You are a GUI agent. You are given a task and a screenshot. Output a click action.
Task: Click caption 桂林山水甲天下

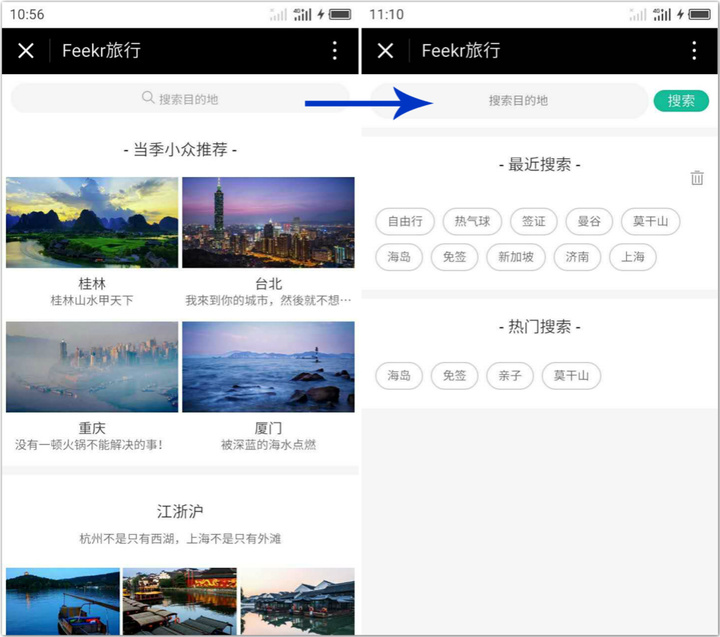click(x=92, y=301)
